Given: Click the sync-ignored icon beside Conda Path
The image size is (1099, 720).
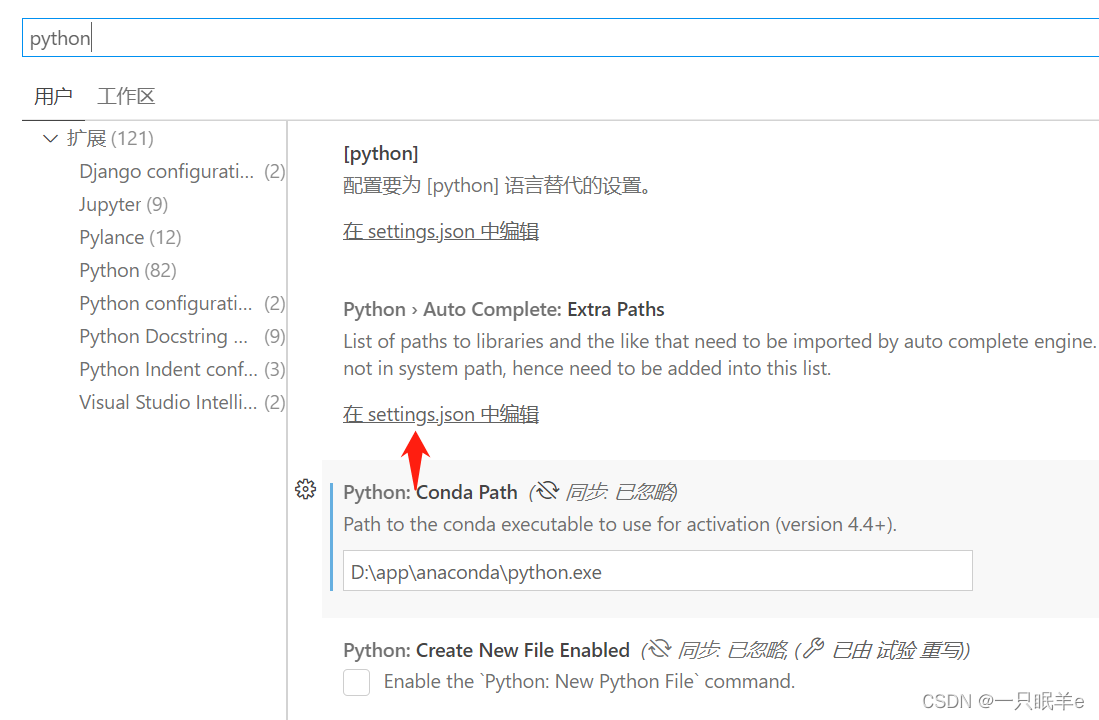Looking at the screenshot, I should [547, 490].
